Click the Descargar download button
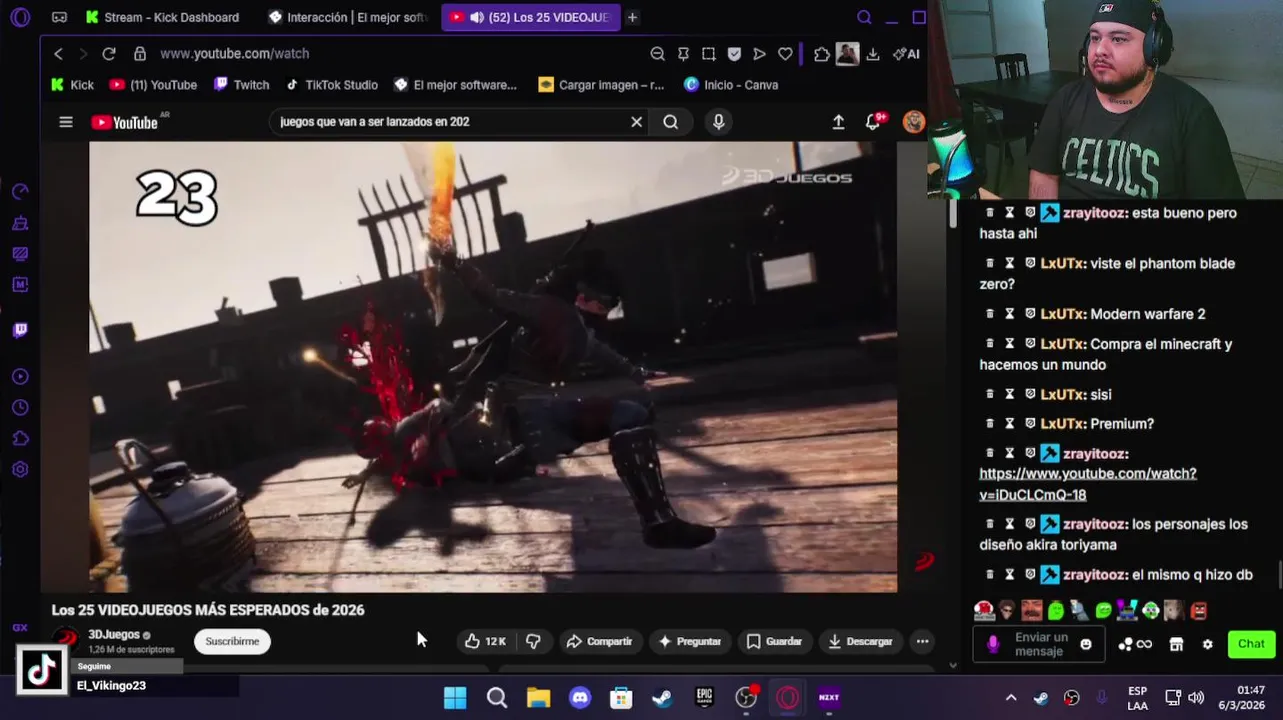 point(860,641)
